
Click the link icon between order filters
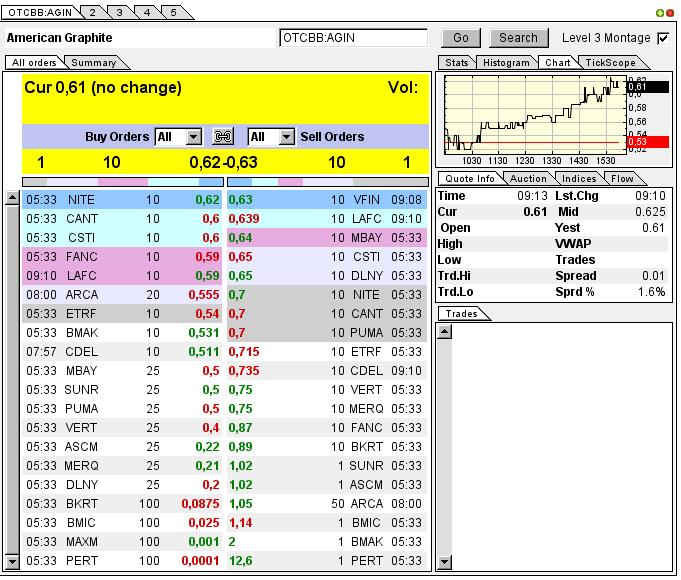click(x=224, y=137)
